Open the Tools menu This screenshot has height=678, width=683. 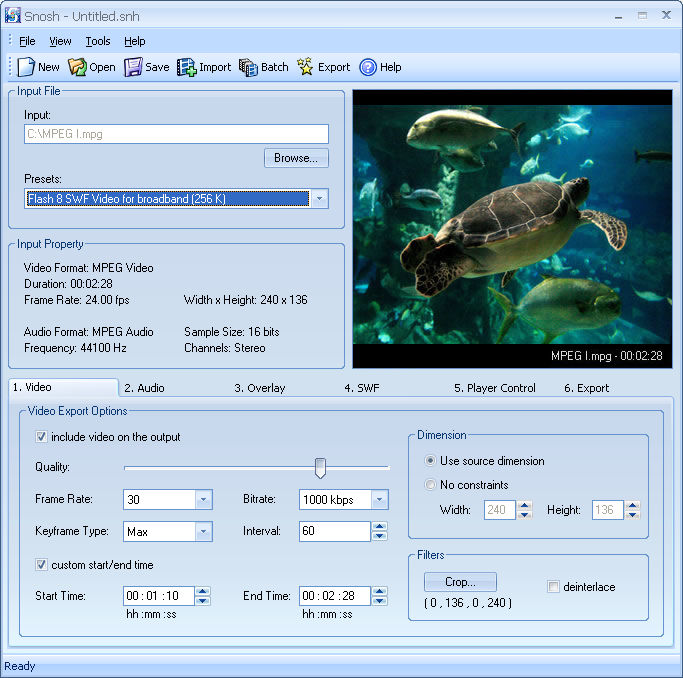(x=98, y=41)
